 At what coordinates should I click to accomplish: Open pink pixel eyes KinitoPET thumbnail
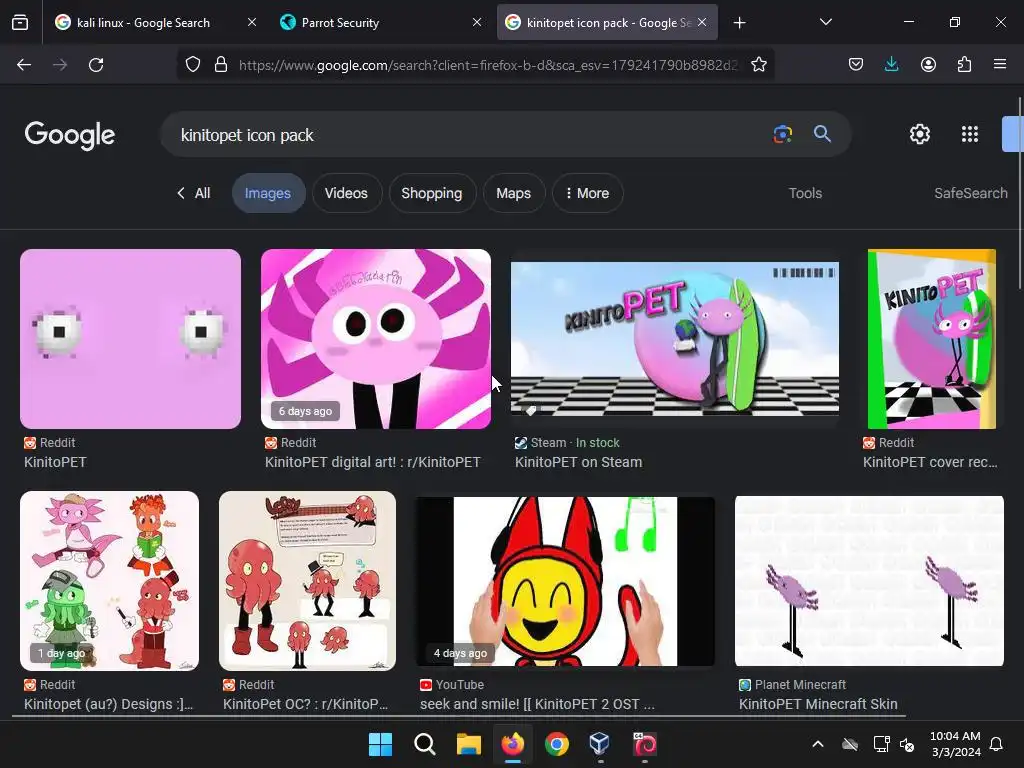tap(131, 339)
